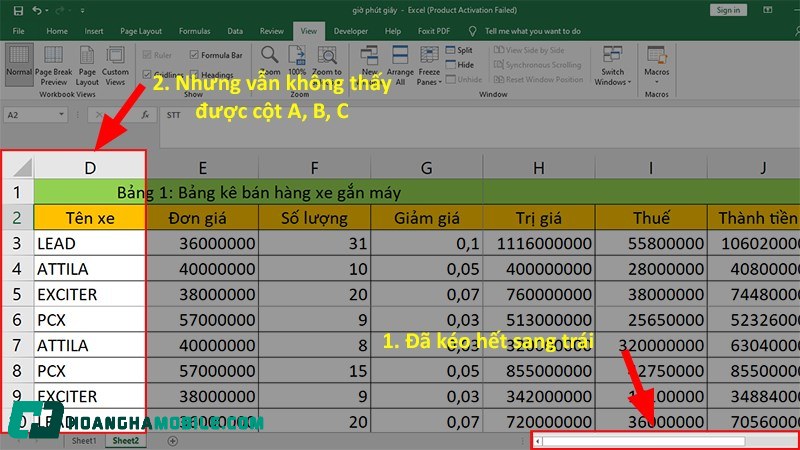Open the Help tab
Image resolution: width=800 pixels, height=450 pixels.
pos(392,31)
